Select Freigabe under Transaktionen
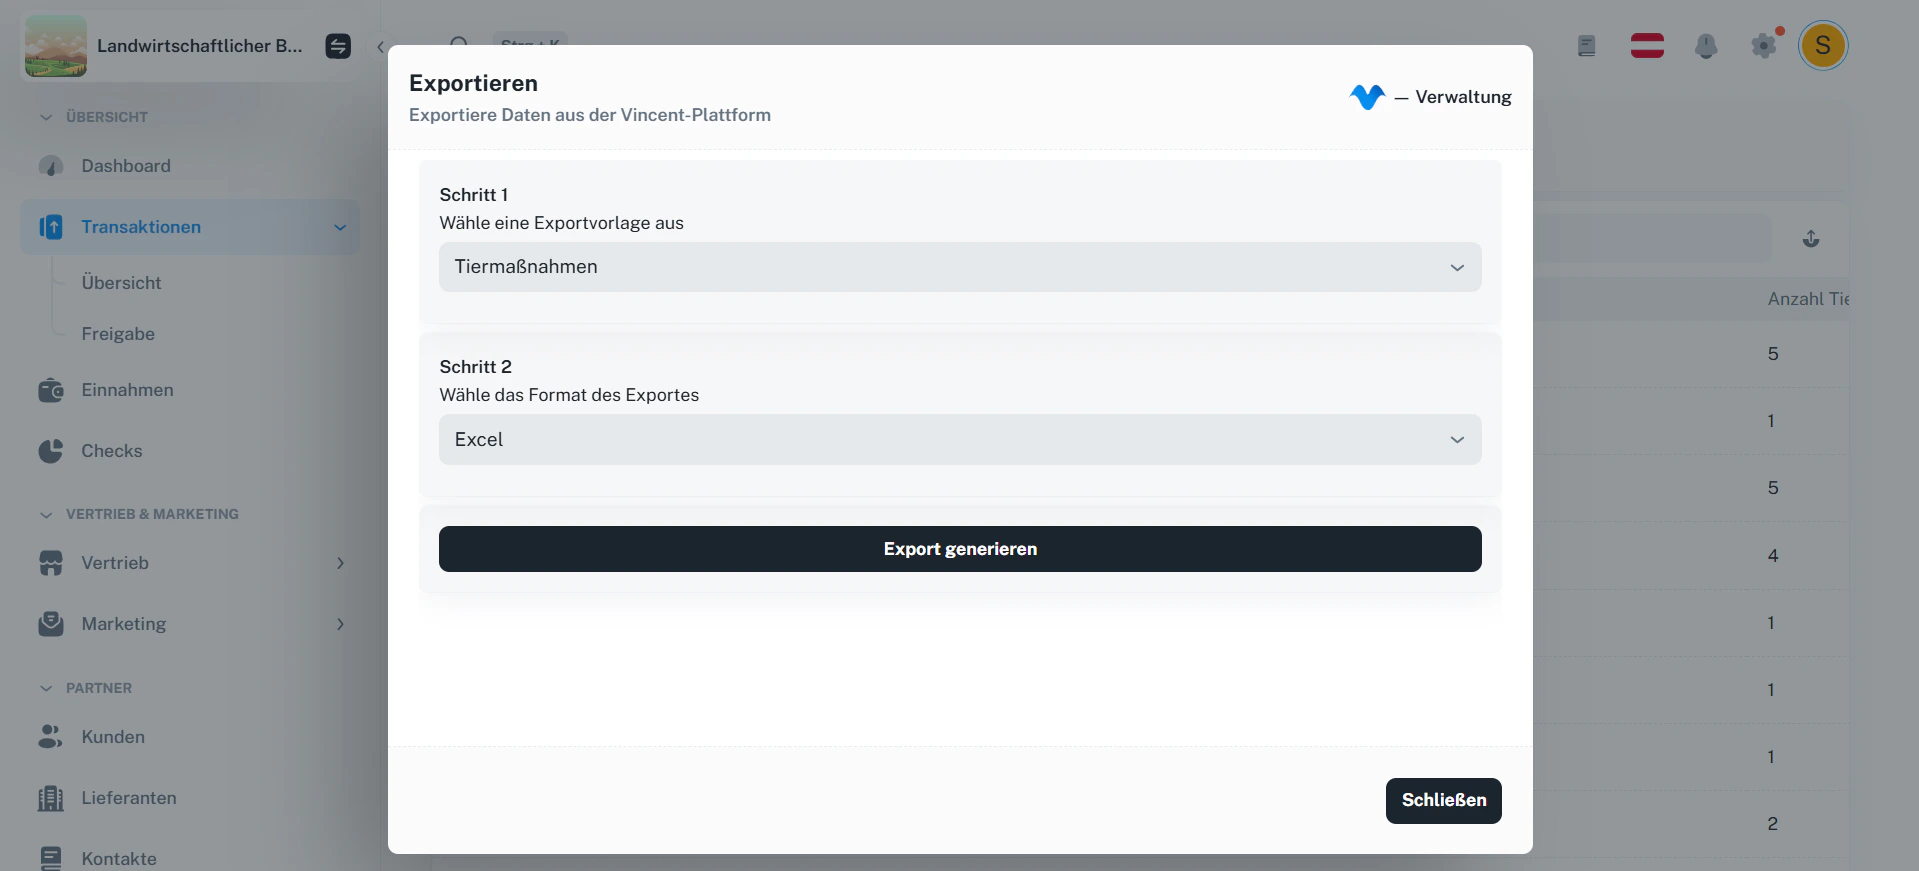The width and height of the screenshot is (1919, 871). [x=117, y=334]
